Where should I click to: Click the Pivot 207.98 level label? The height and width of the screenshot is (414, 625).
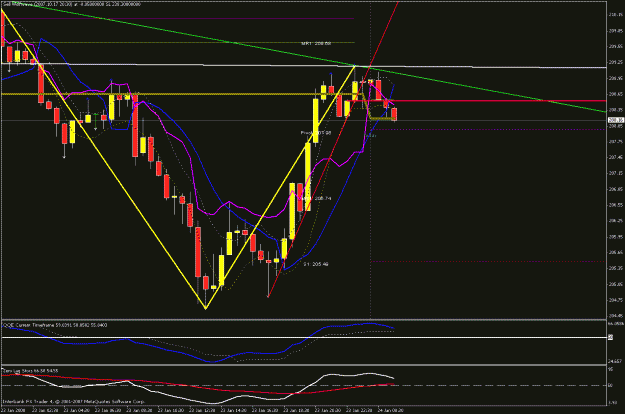(x=316, y=133)
